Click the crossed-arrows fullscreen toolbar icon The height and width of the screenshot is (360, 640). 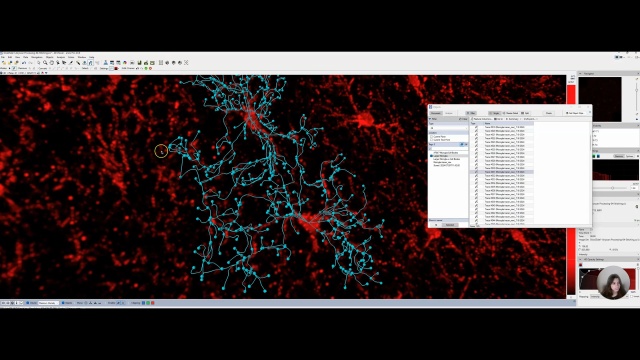point(186,63)
